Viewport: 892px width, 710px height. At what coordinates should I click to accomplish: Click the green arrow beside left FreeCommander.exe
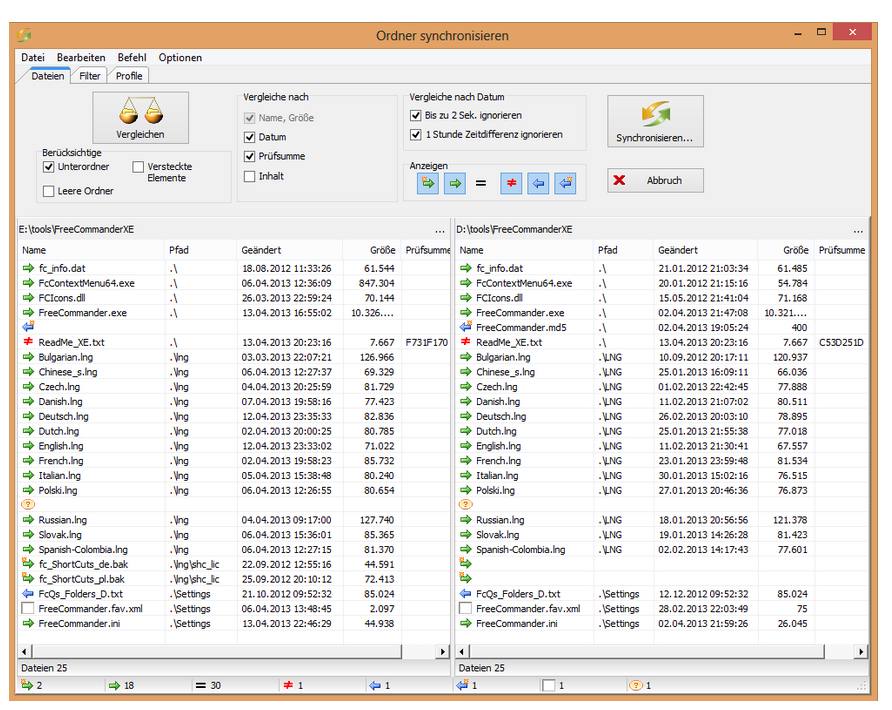pos(28,312)
